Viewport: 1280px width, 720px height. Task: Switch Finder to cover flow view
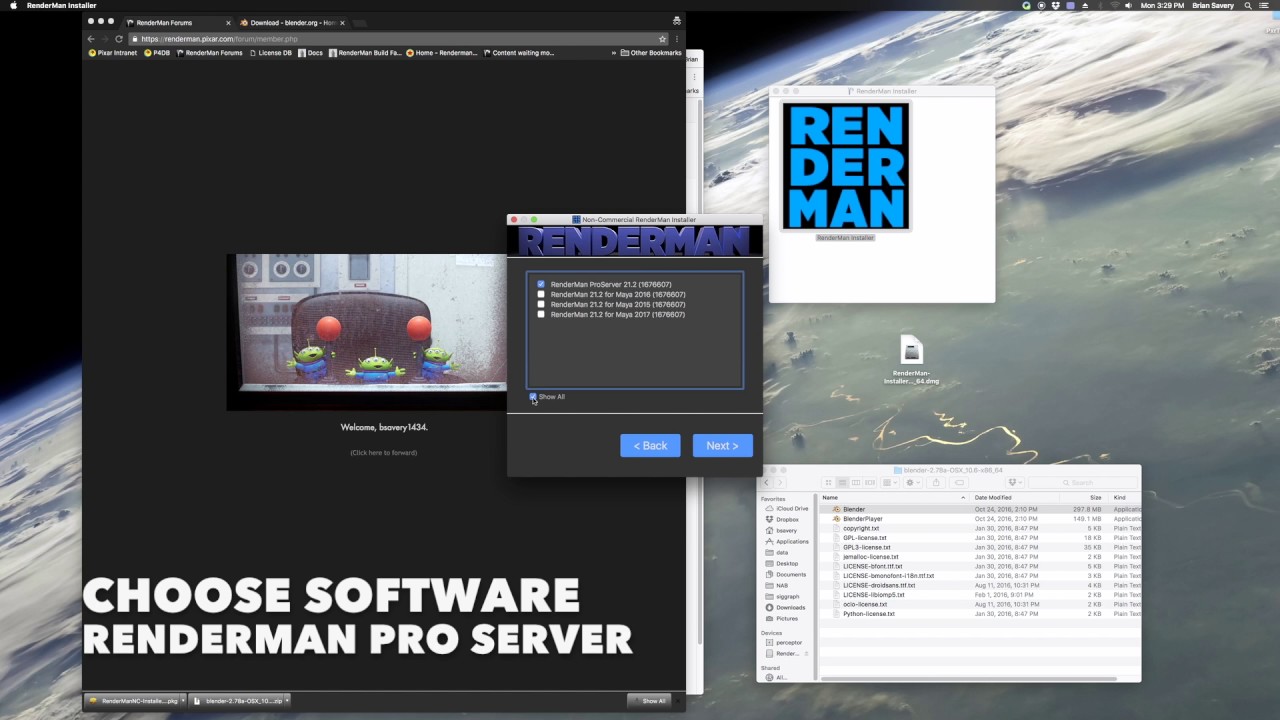pos(870,482)
